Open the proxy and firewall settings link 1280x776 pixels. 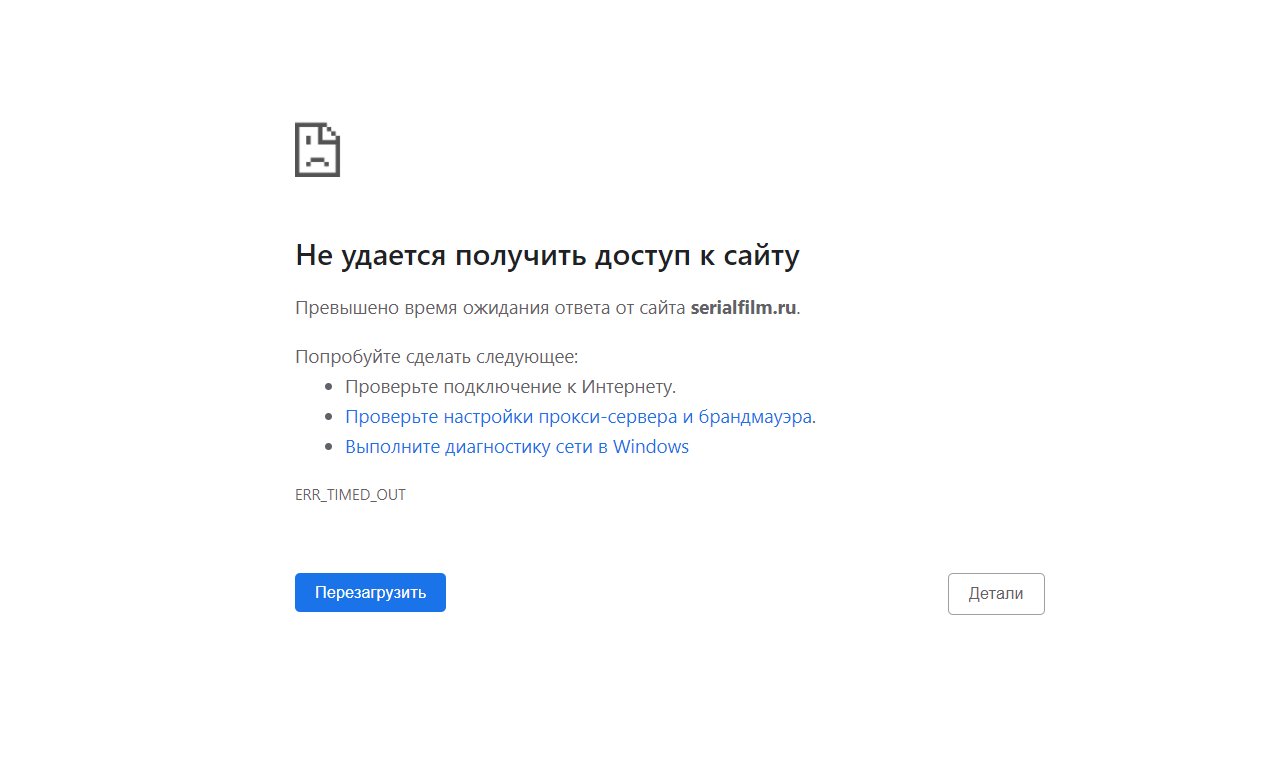click(578, 417)
